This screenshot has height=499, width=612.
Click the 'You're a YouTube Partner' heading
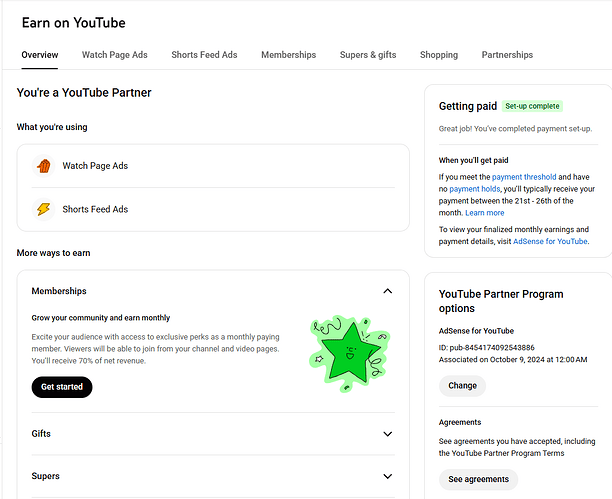click(84, 93)
